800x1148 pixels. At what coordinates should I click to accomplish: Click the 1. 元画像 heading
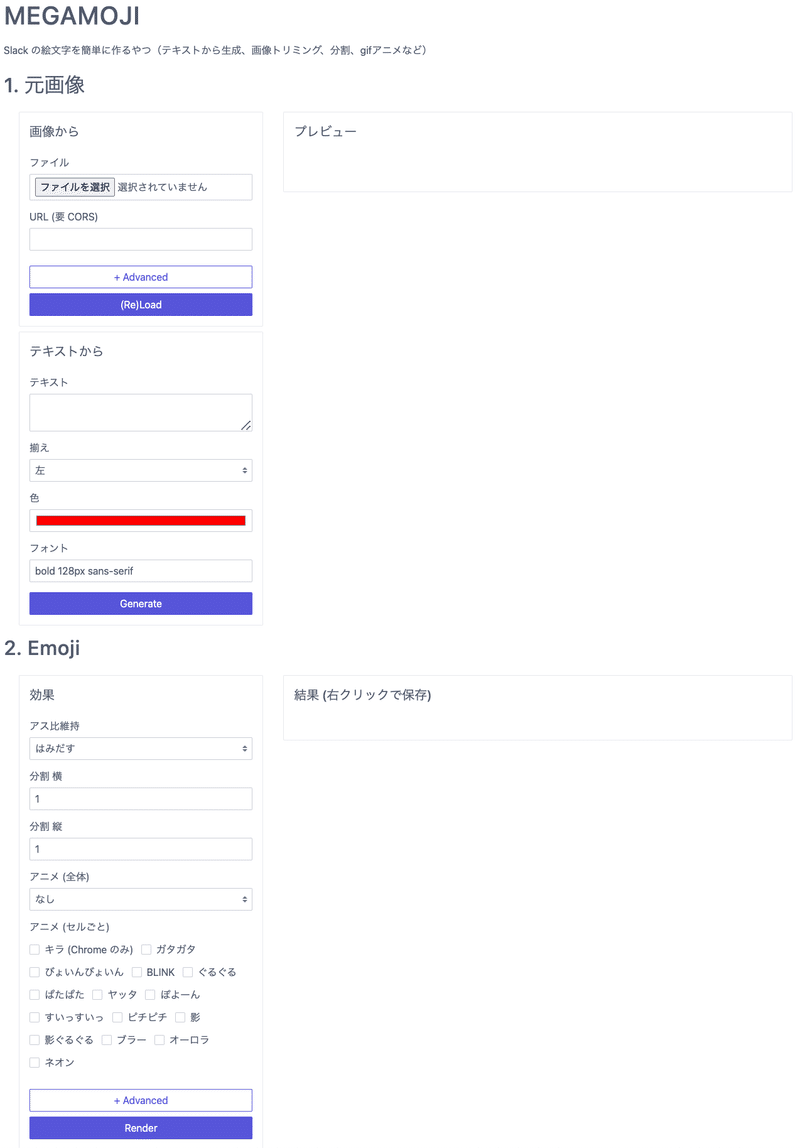click(45, 85)
